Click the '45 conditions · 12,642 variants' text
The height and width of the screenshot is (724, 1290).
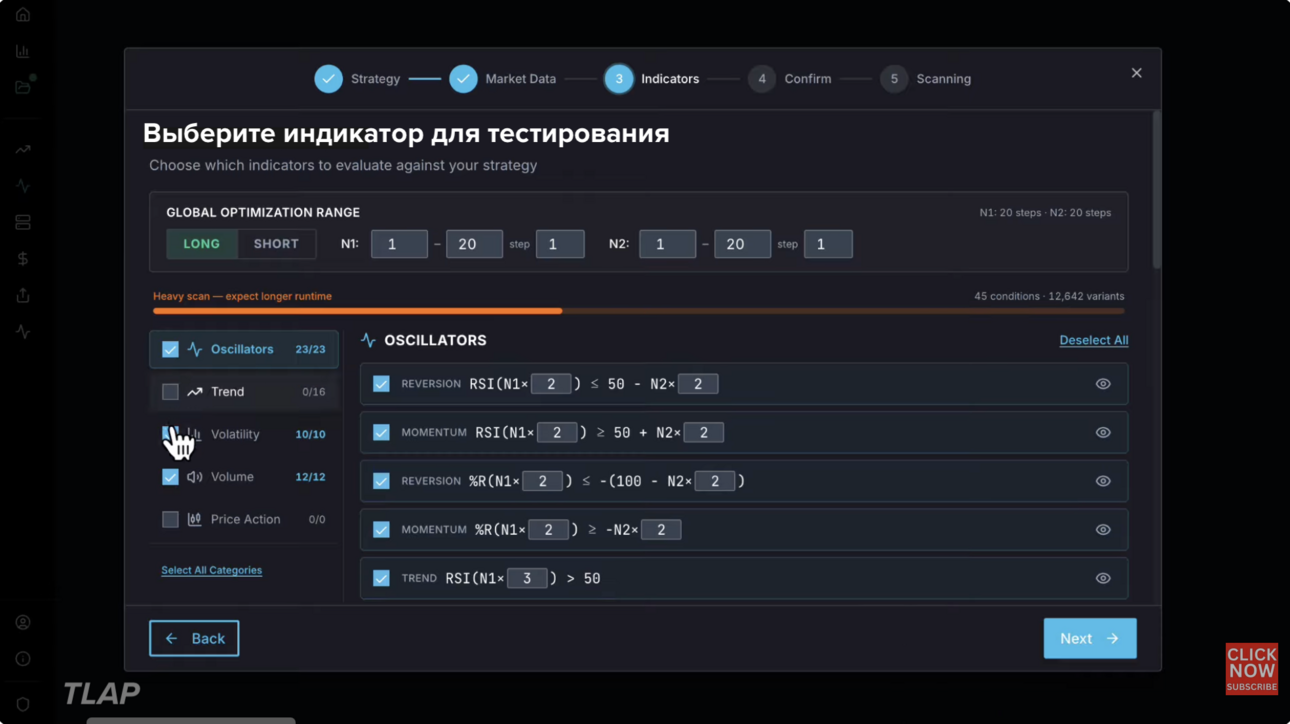pyautogui.click(x=1049, y=296)
